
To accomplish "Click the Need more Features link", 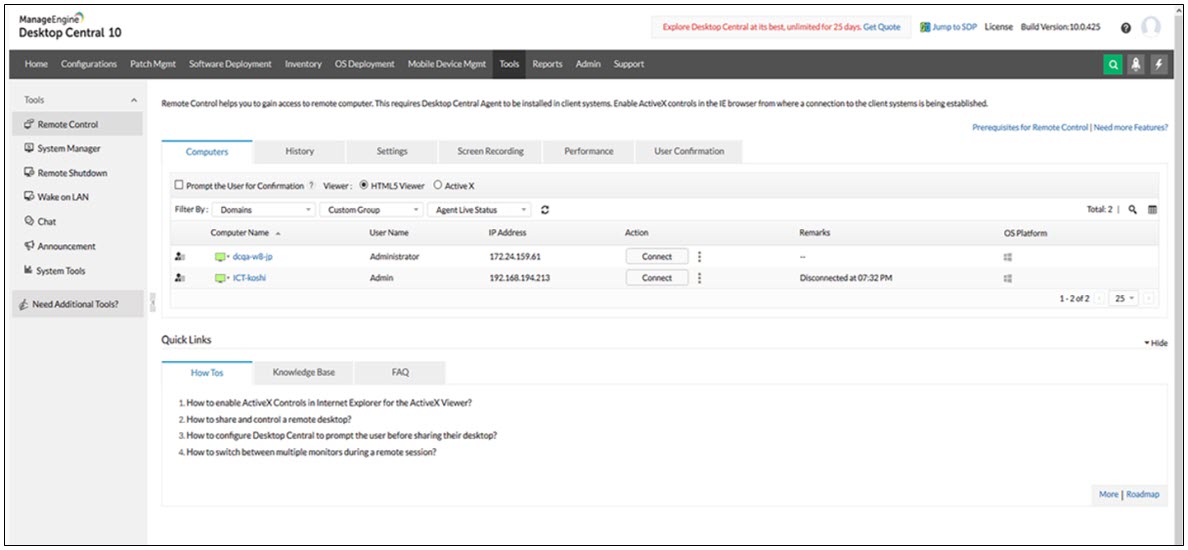I will [x=1130, y=128].
